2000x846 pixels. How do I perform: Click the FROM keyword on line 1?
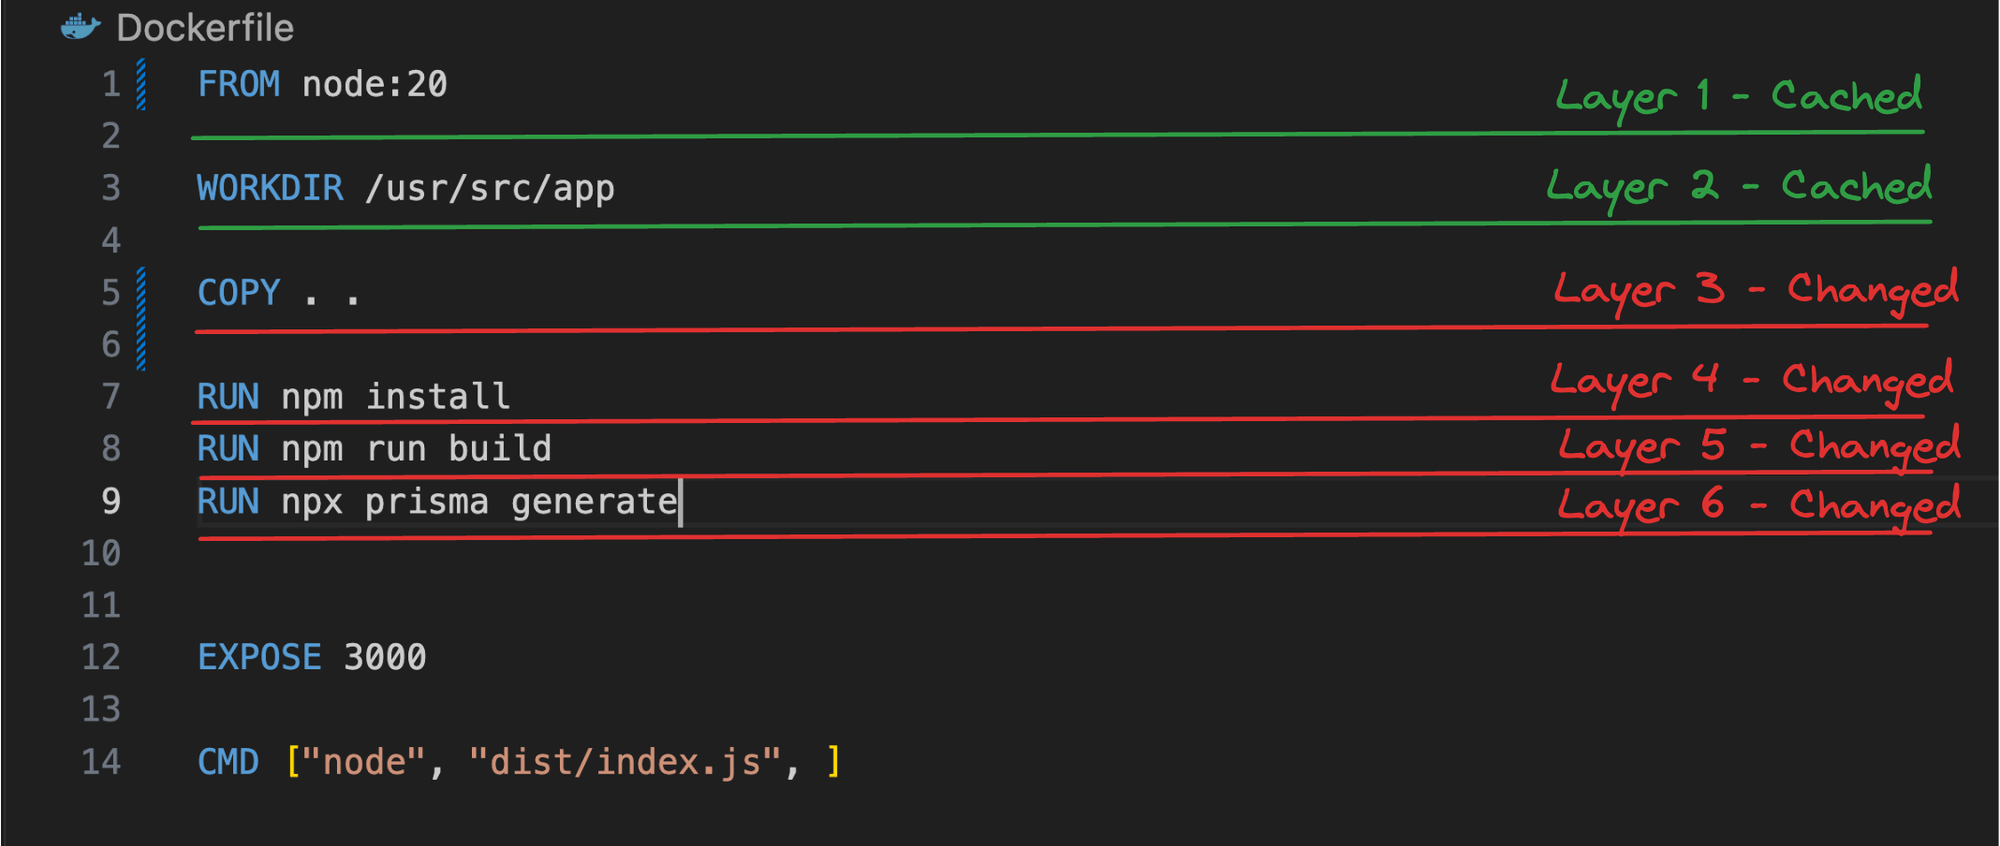(x=238, y=84)
